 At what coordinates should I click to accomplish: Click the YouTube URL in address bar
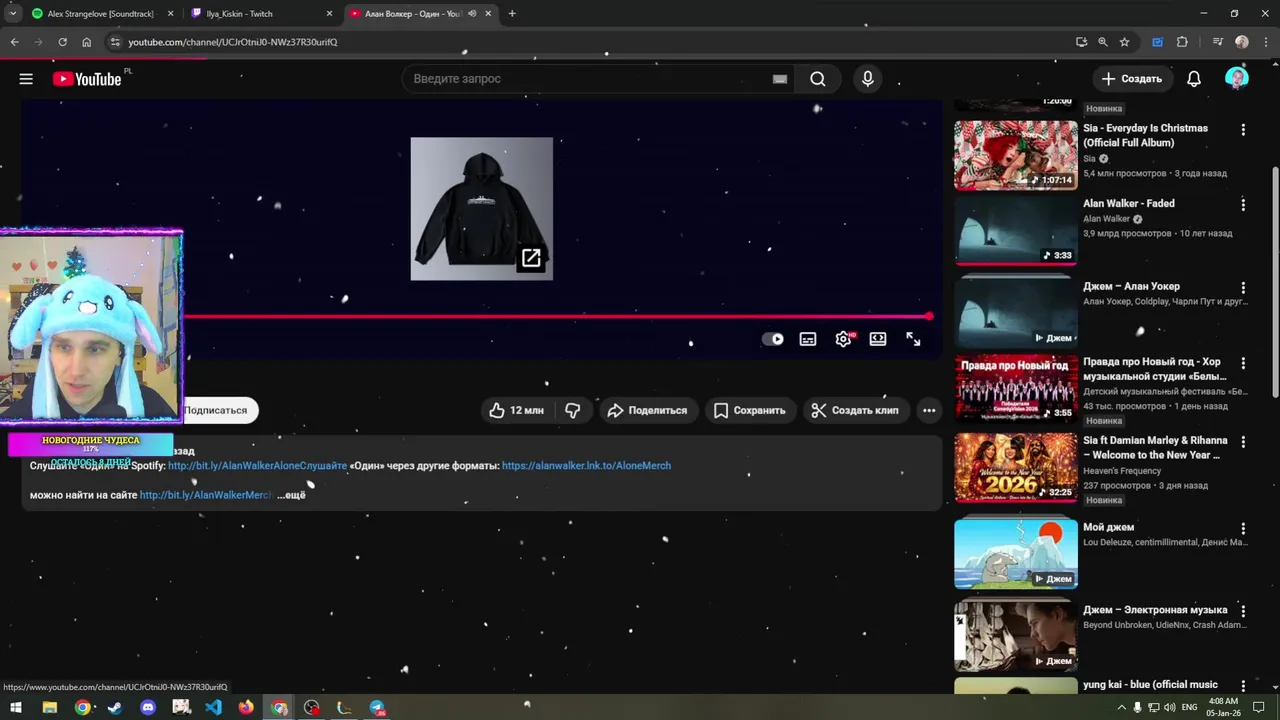pyautogui.click(x=232, y=42)
